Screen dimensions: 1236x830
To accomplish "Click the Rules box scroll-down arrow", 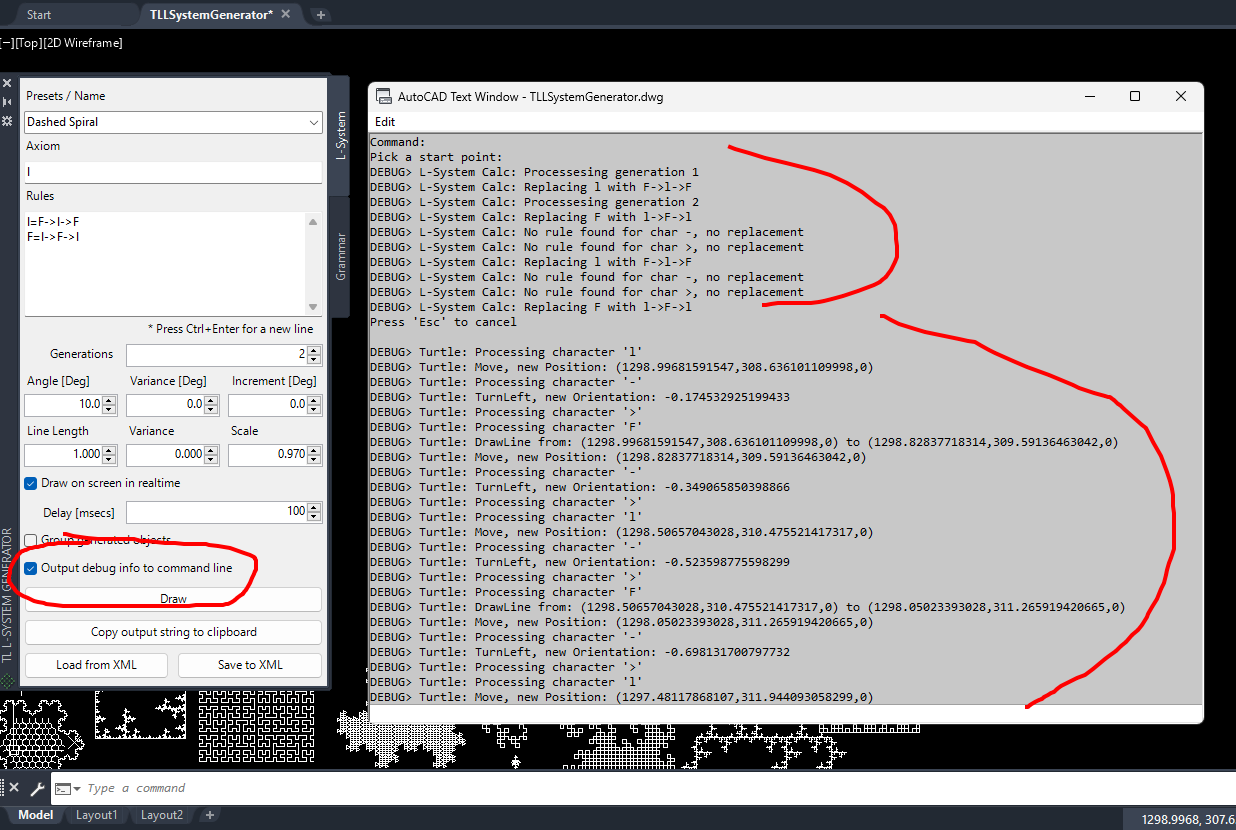I will pos(313,307).
